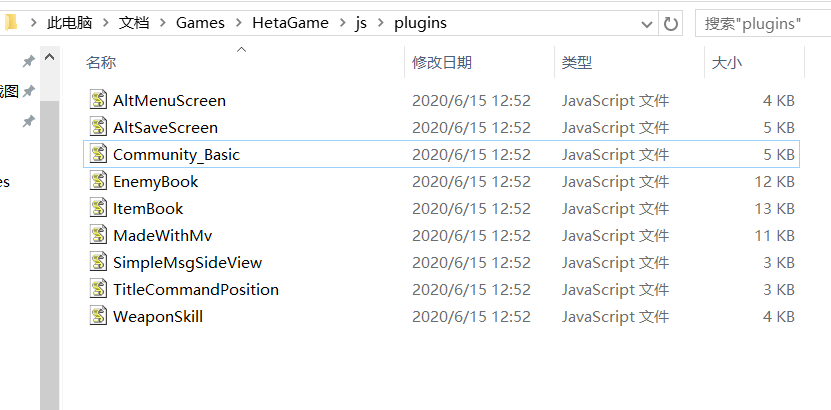831x410 pixels.
Task: Expand the chevron before 此电脑 in breadcrumb
Action: tap(34, 23)
